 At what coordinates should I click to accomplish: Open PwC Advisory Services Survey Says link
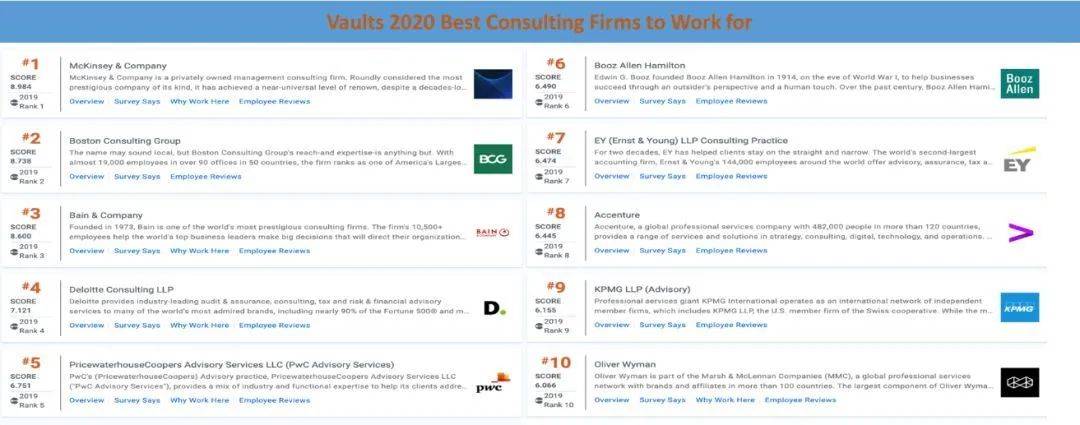(x=136, y=400)
